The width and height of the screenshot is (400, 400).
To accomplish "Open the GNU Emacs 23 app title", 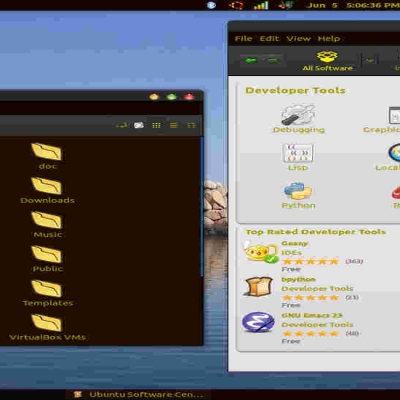I will pyautogui.click(x=312, y=315).
